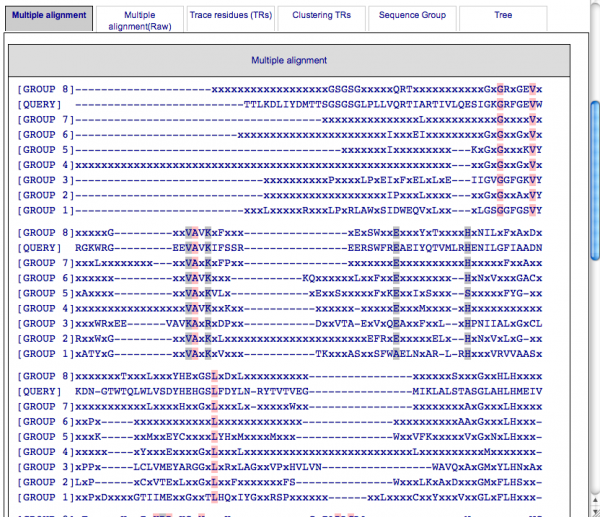
Task: Click the [GROUP 3] label in the second alignment block
Action: click(38, 323)
